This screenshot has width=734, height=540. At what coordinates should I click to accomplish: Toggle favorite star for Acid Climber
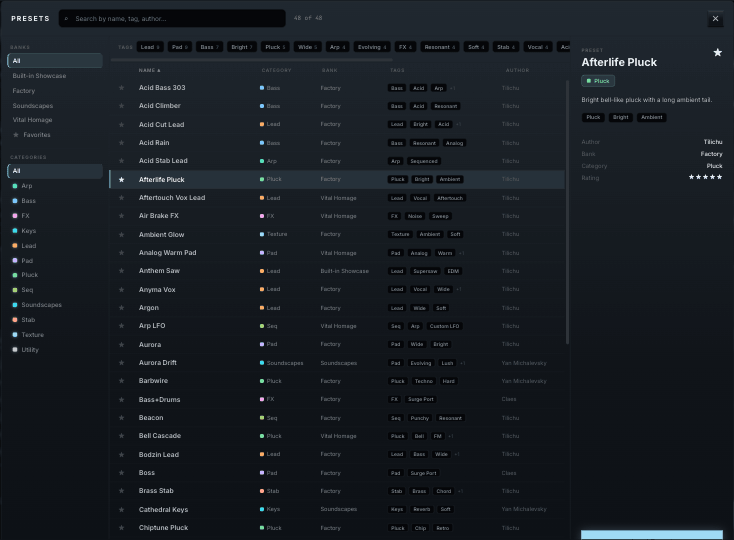pyautogui.click(x=122, y=106)
